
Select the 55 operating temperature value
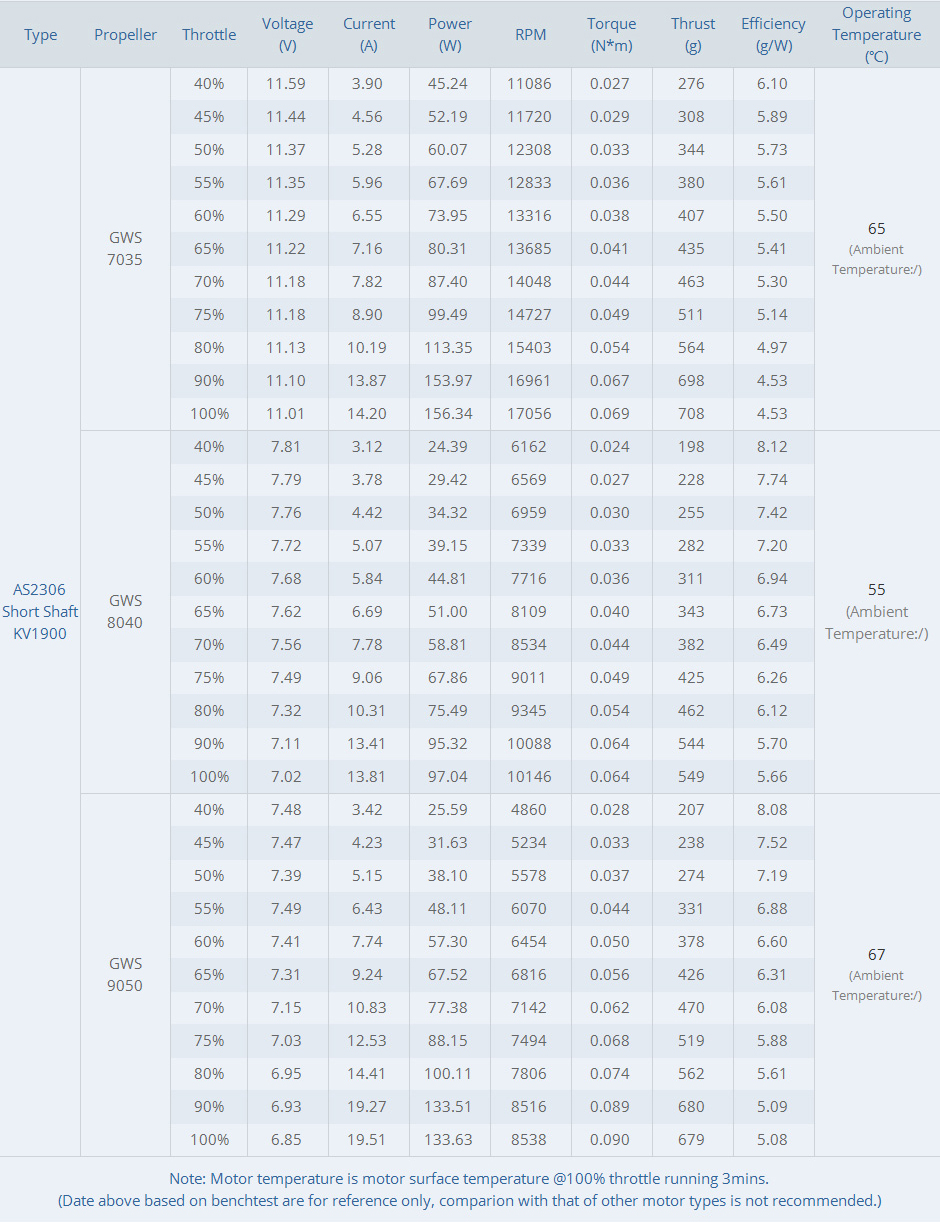[877, 590]
